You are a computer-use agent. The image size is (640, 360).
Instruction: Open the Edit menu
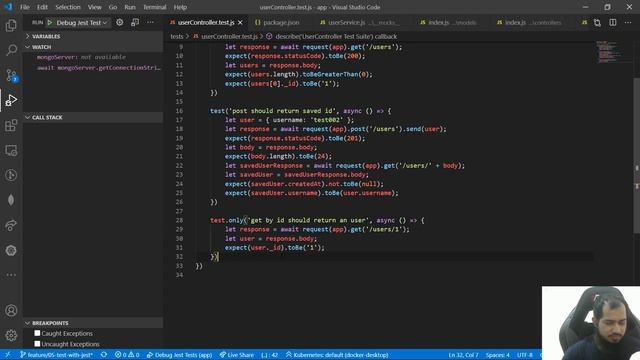[x=42, y=7]
